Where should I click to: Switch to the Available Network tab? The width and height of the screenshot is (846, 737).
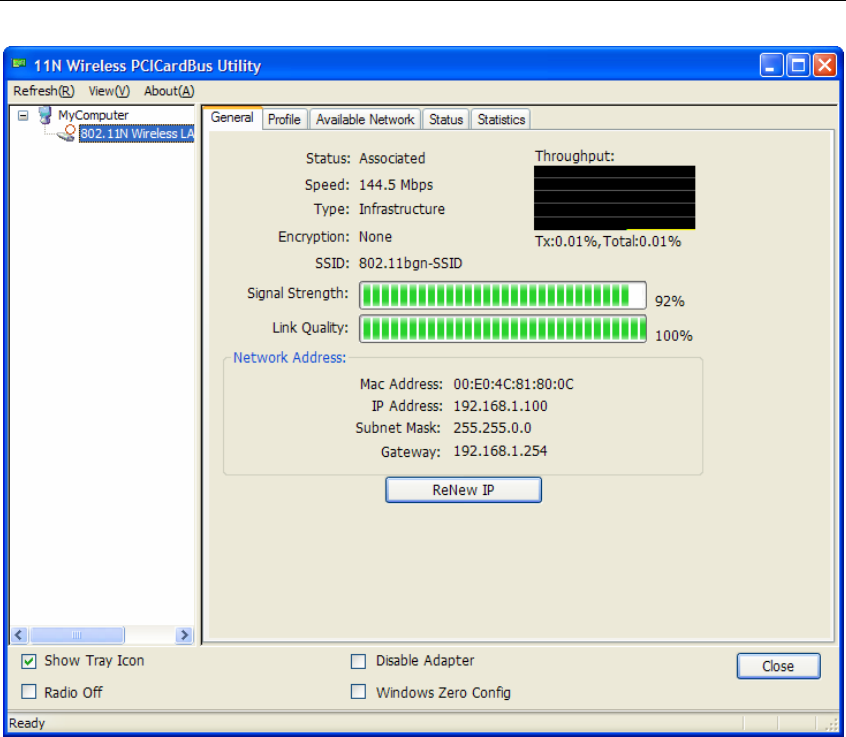coord(365,119)
